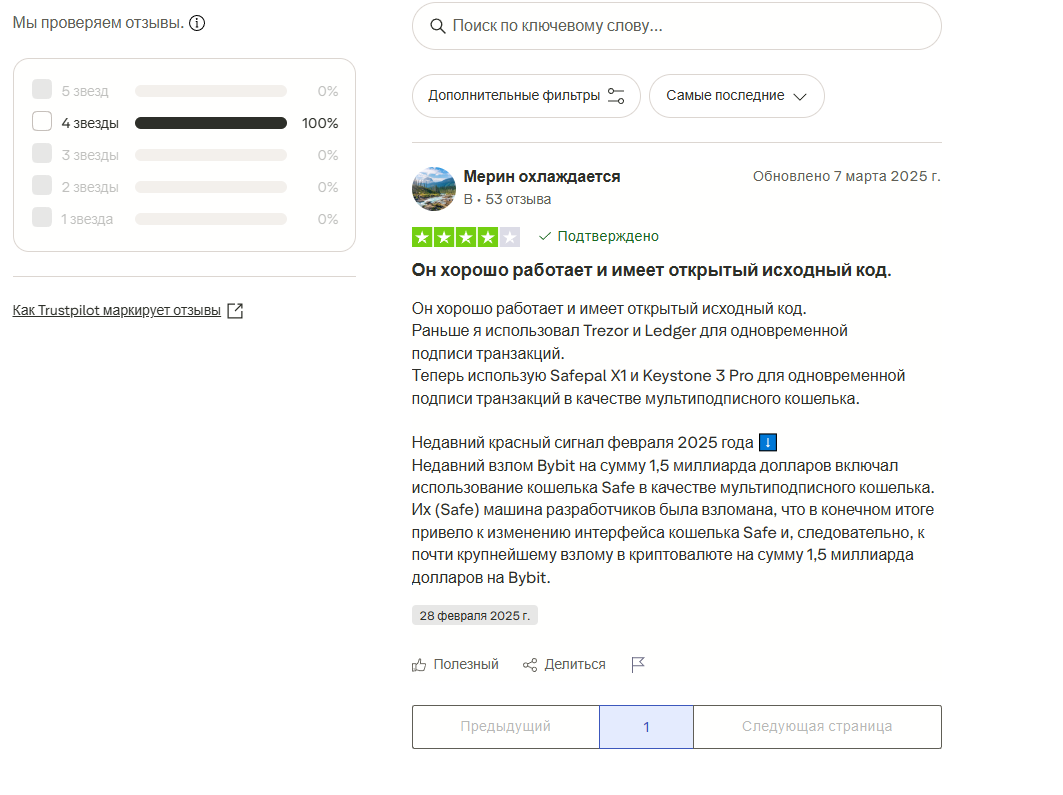Screen dimensions: 1063x795
Task: Click the 4 звезды 100% rating bar
Action: [211, 123]
